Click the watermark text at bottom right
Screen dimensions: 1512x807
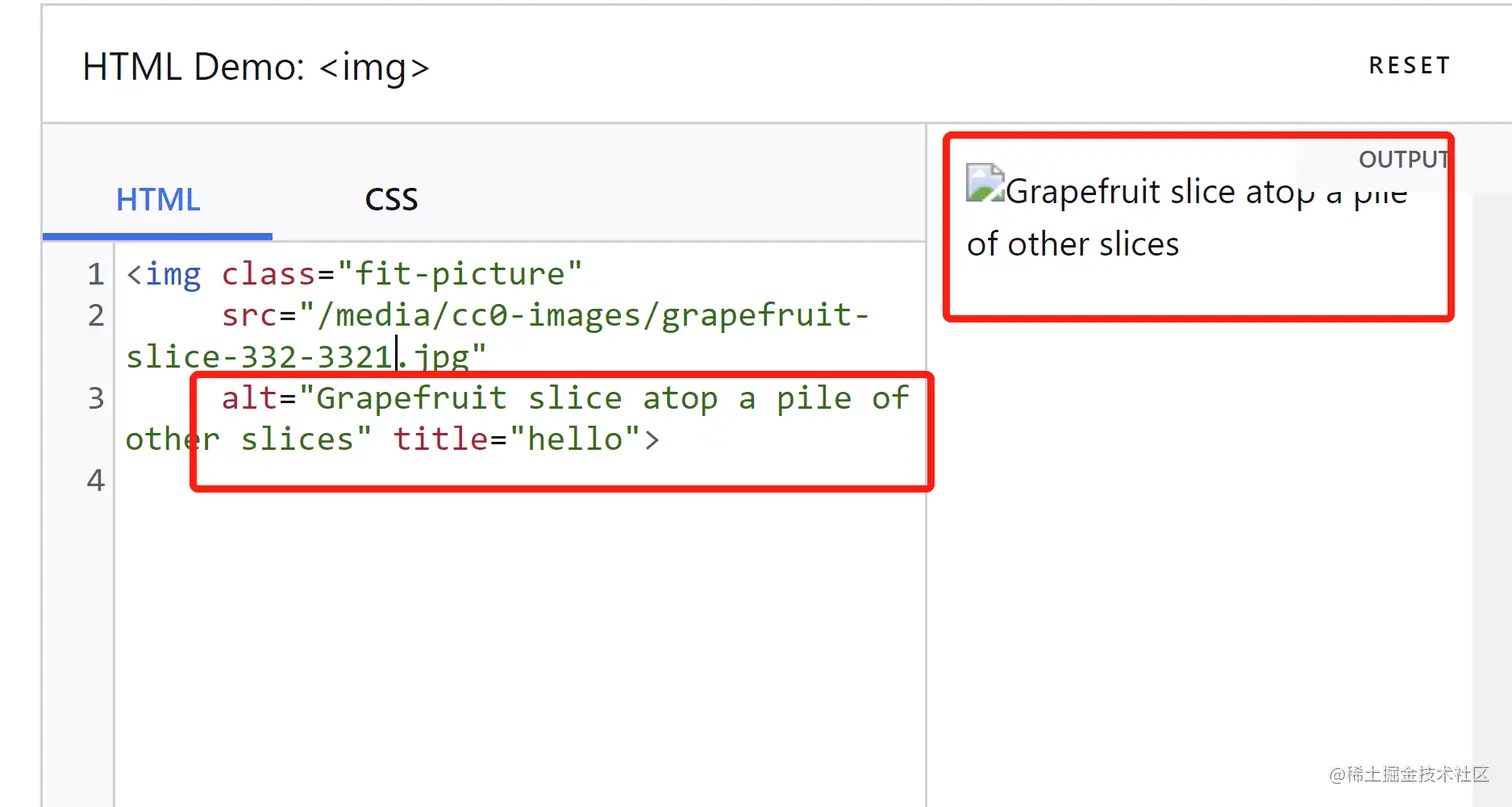click(x=1409, y=775)
